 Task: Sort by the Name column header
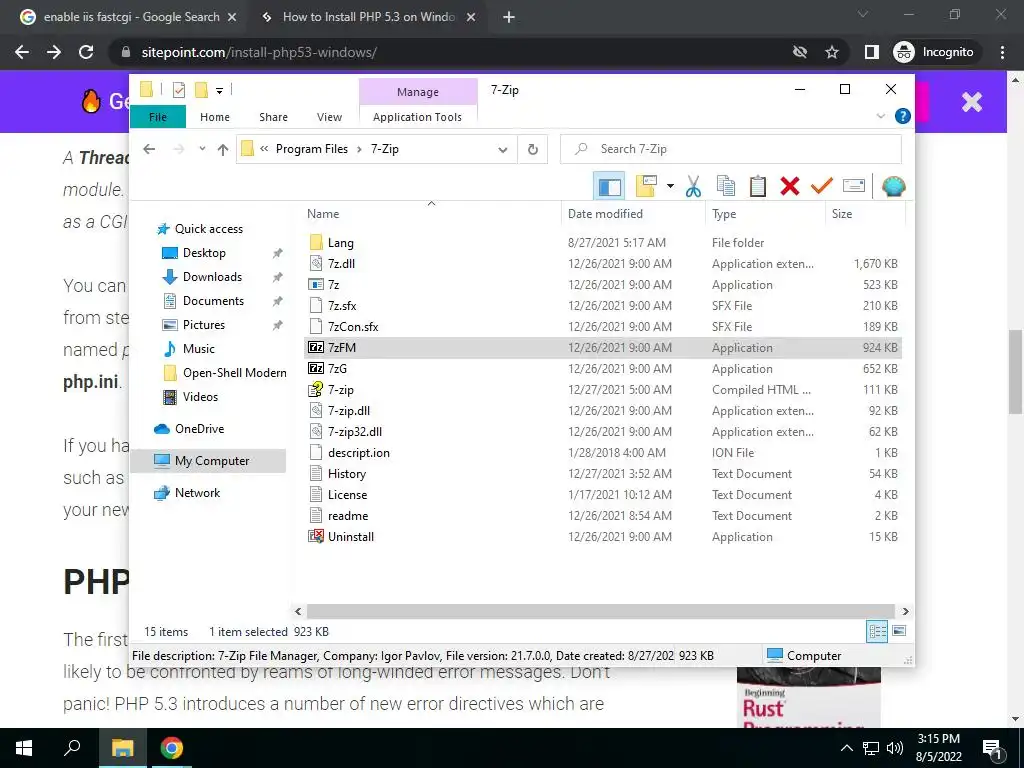431,214
